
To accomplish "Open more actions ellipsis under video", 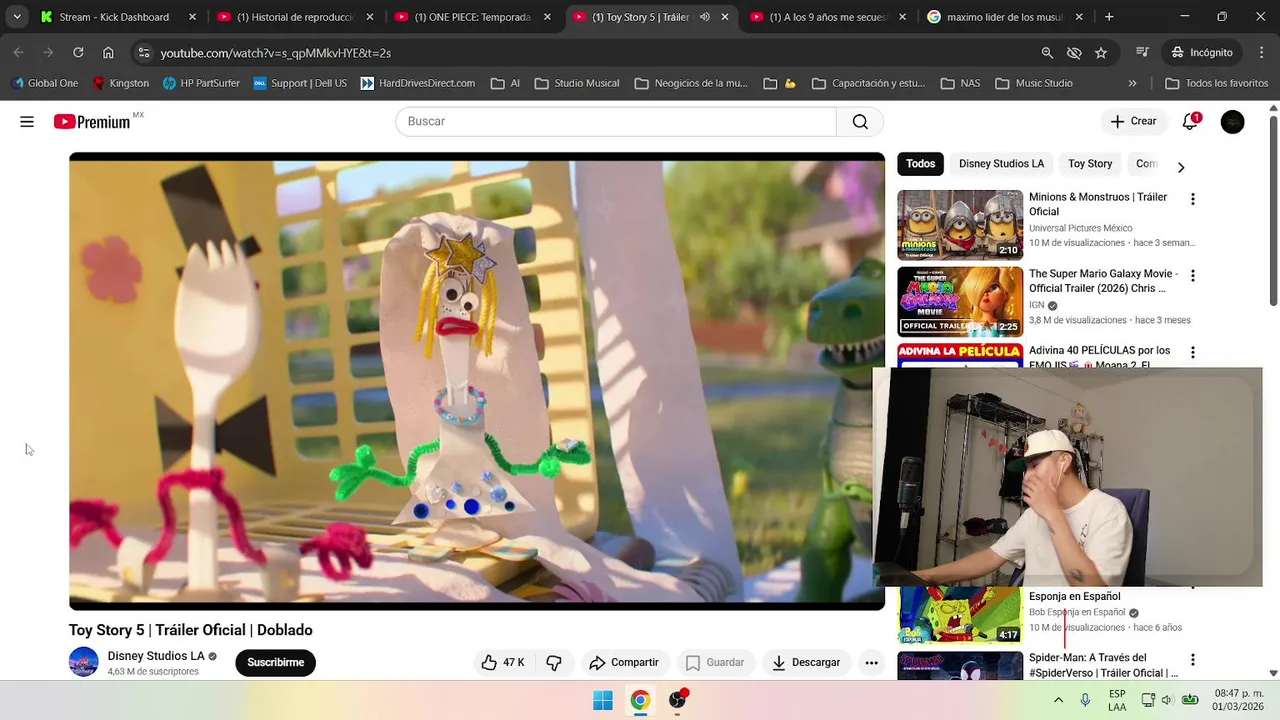I will click(871, 662).
